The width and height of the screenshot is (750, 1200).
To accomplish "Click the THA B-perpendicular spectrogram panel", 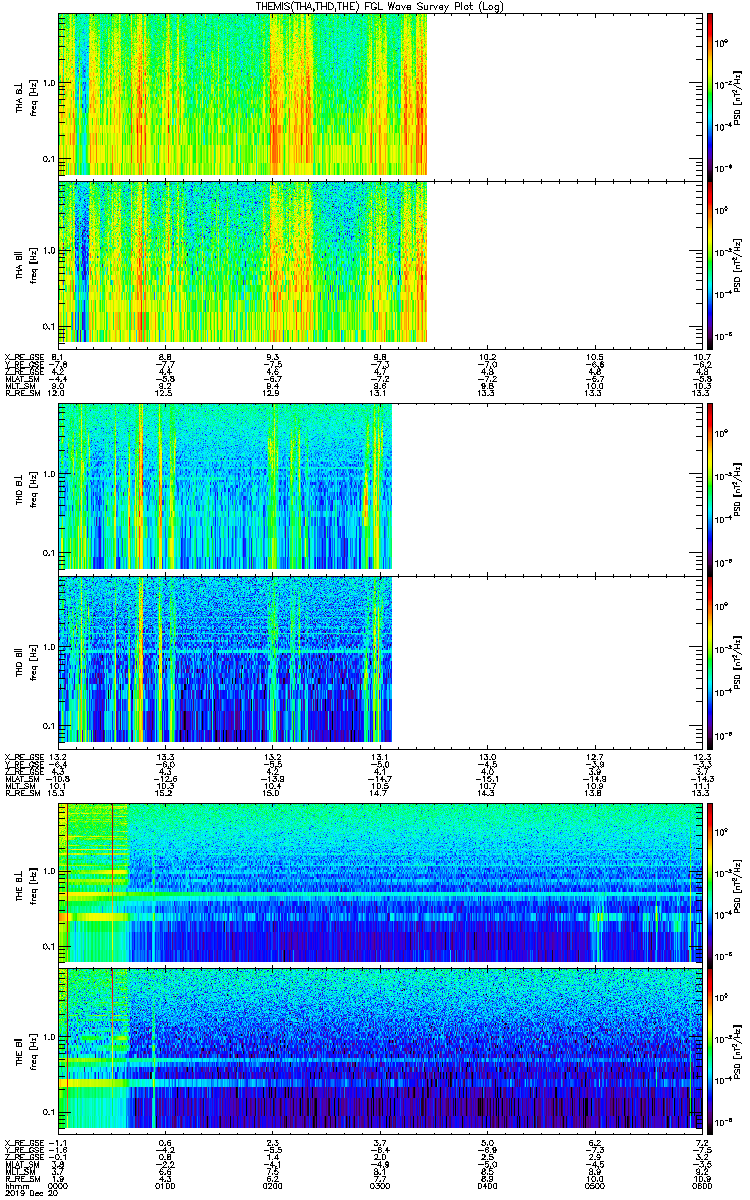I will pos(379,95).
